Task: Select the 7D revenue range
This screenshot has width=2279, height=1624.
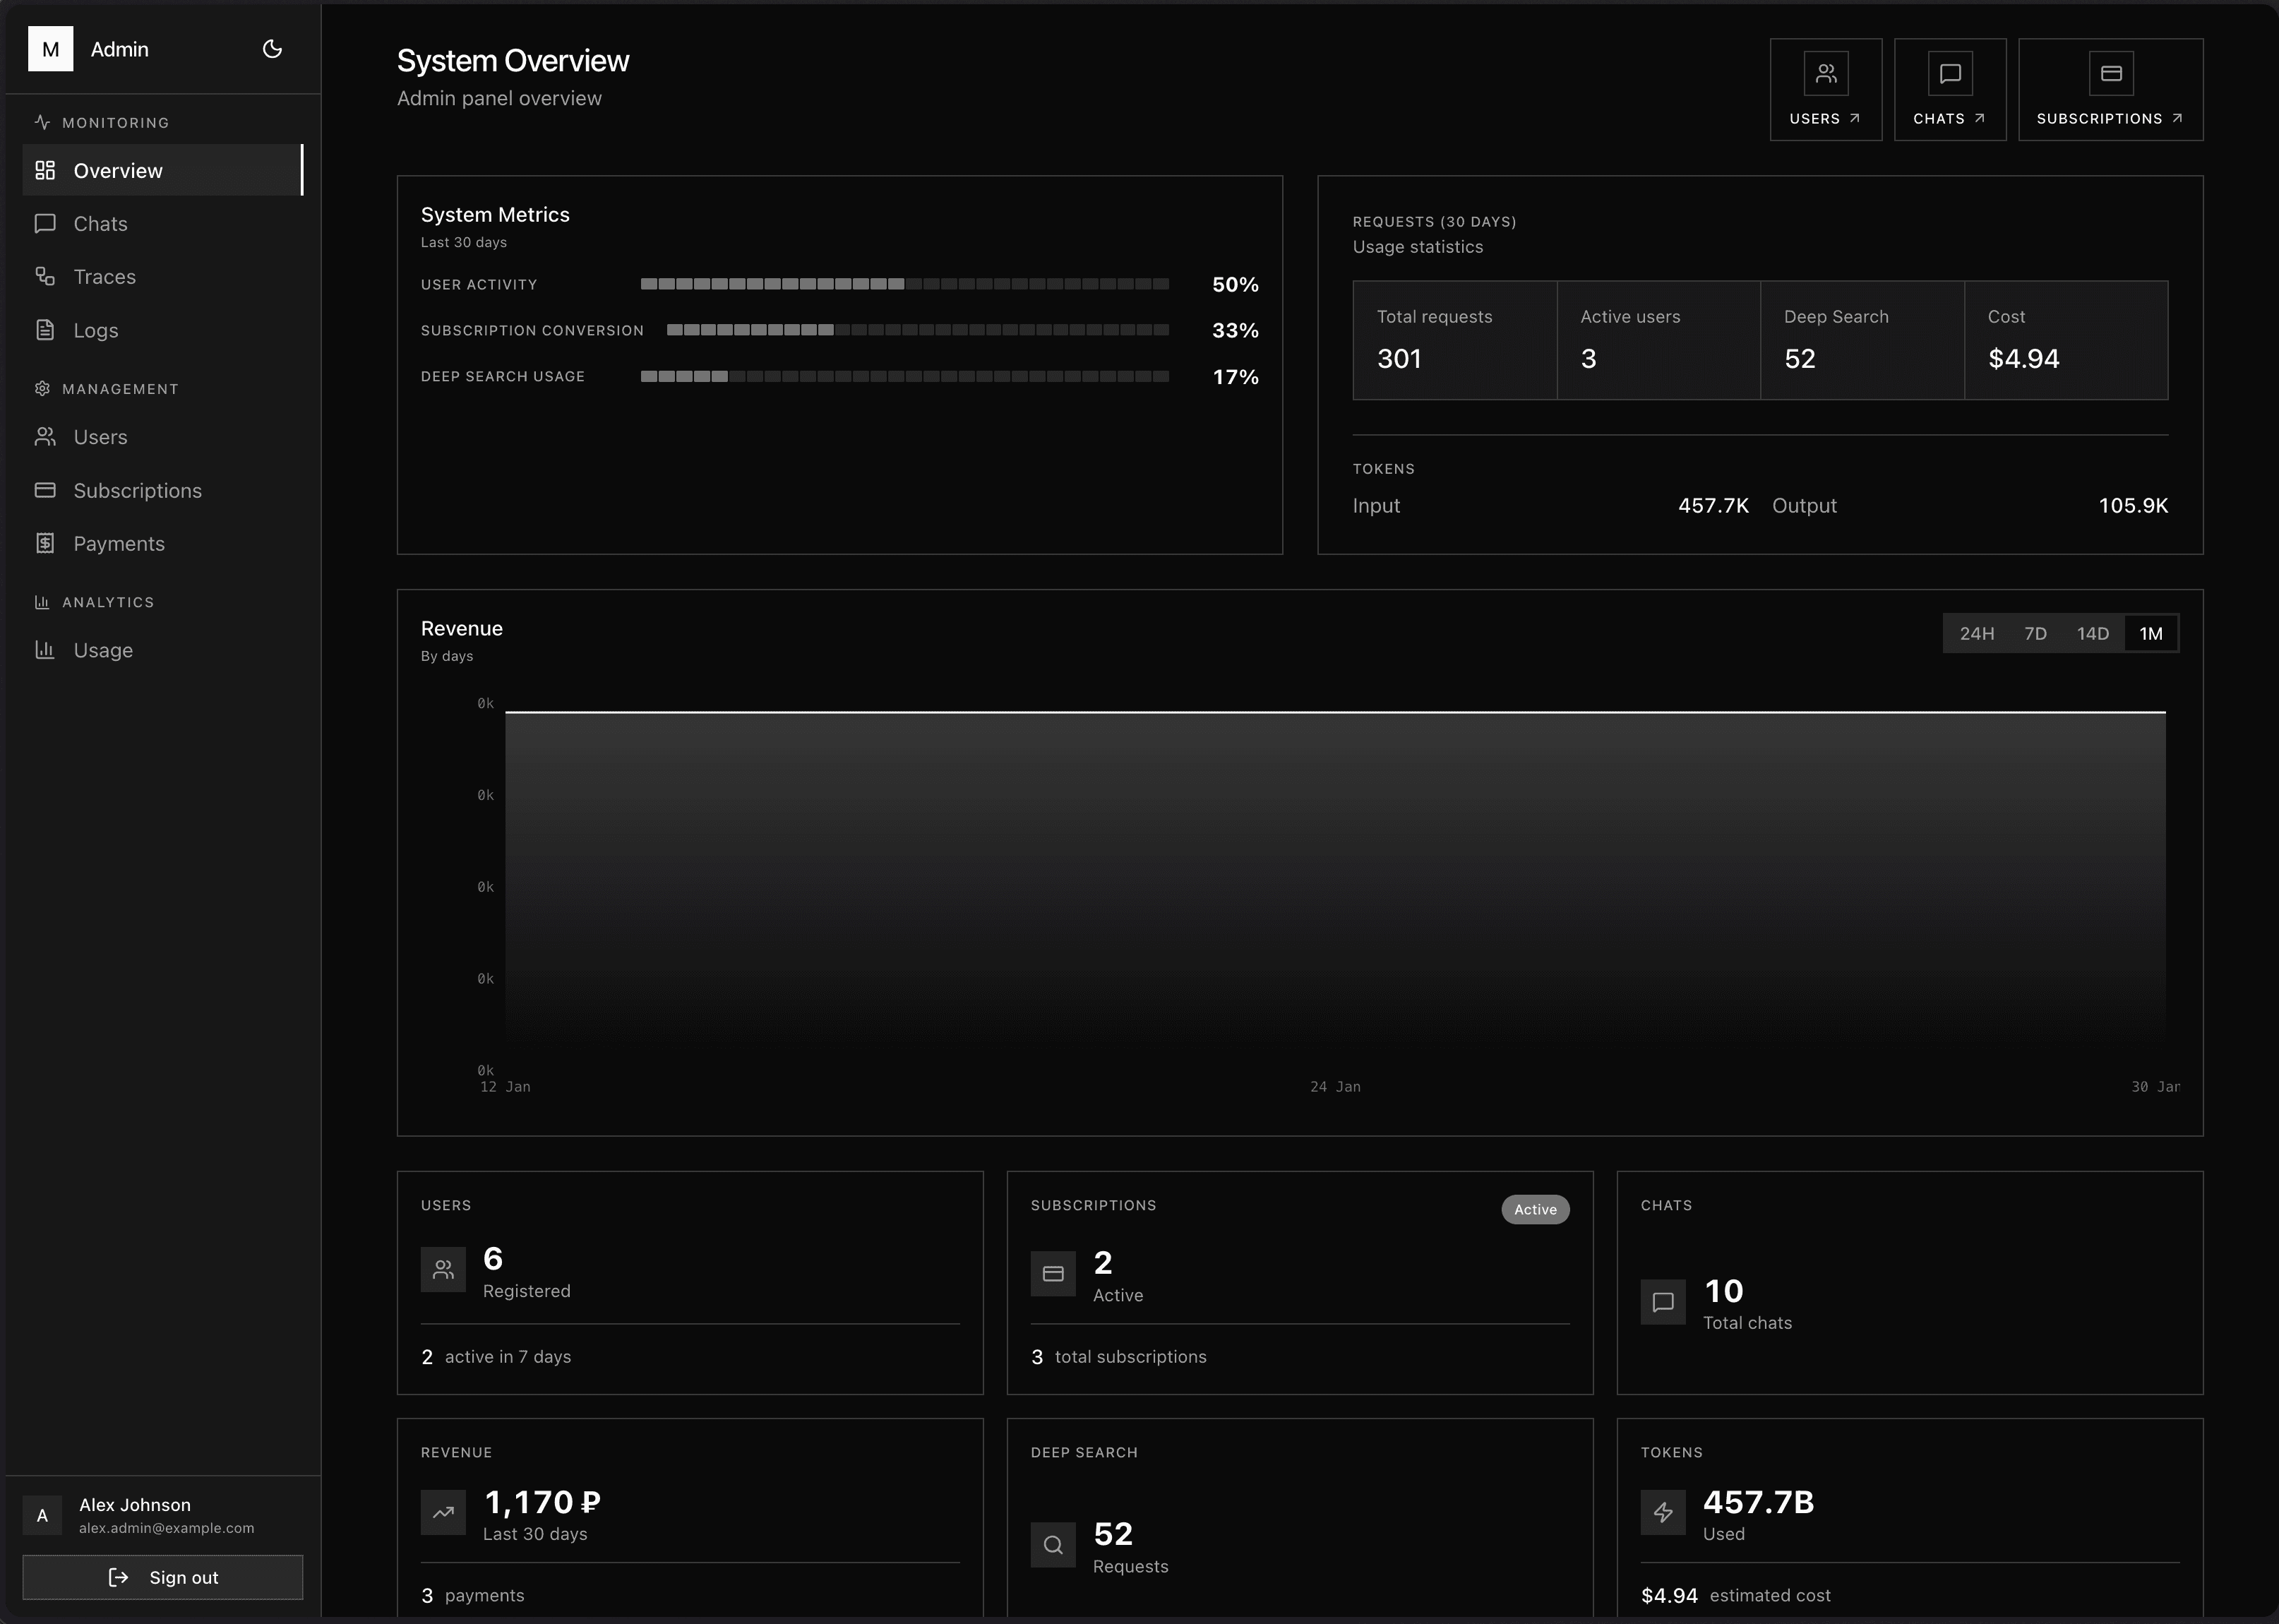Action: 2036,633
